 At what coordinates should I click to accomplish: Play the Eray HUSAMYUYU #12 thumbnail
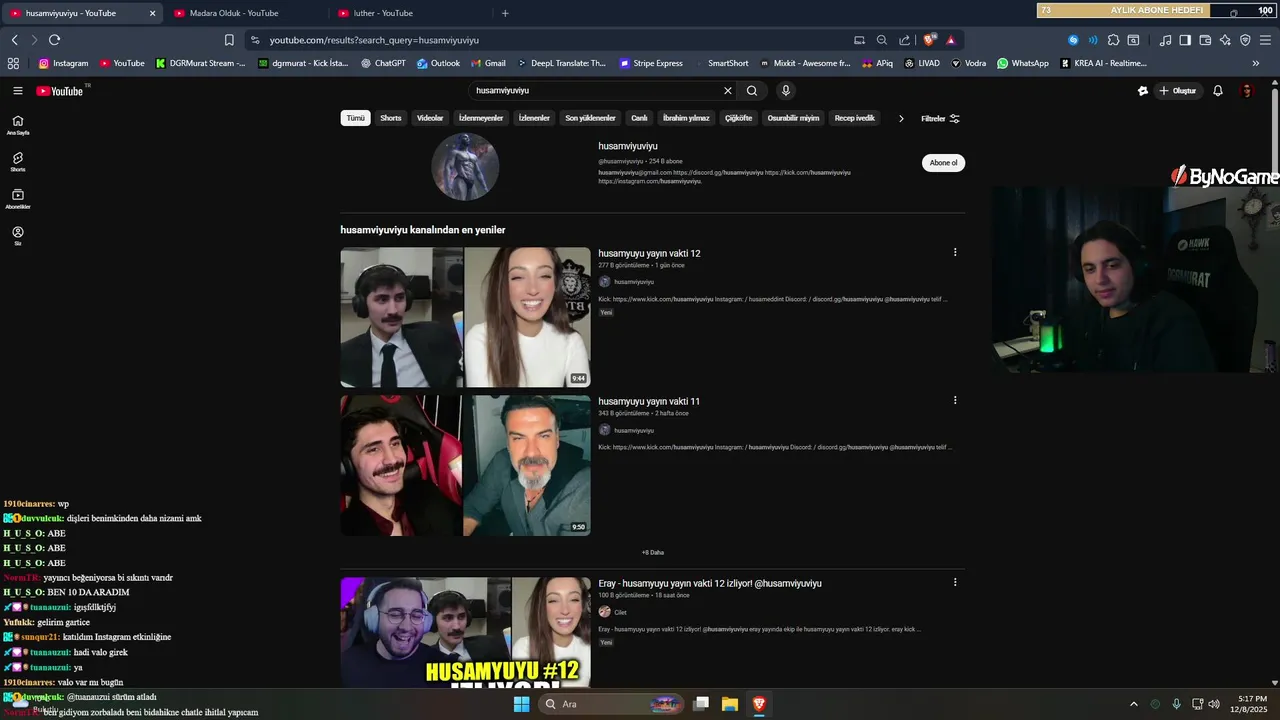click(465, 632)
